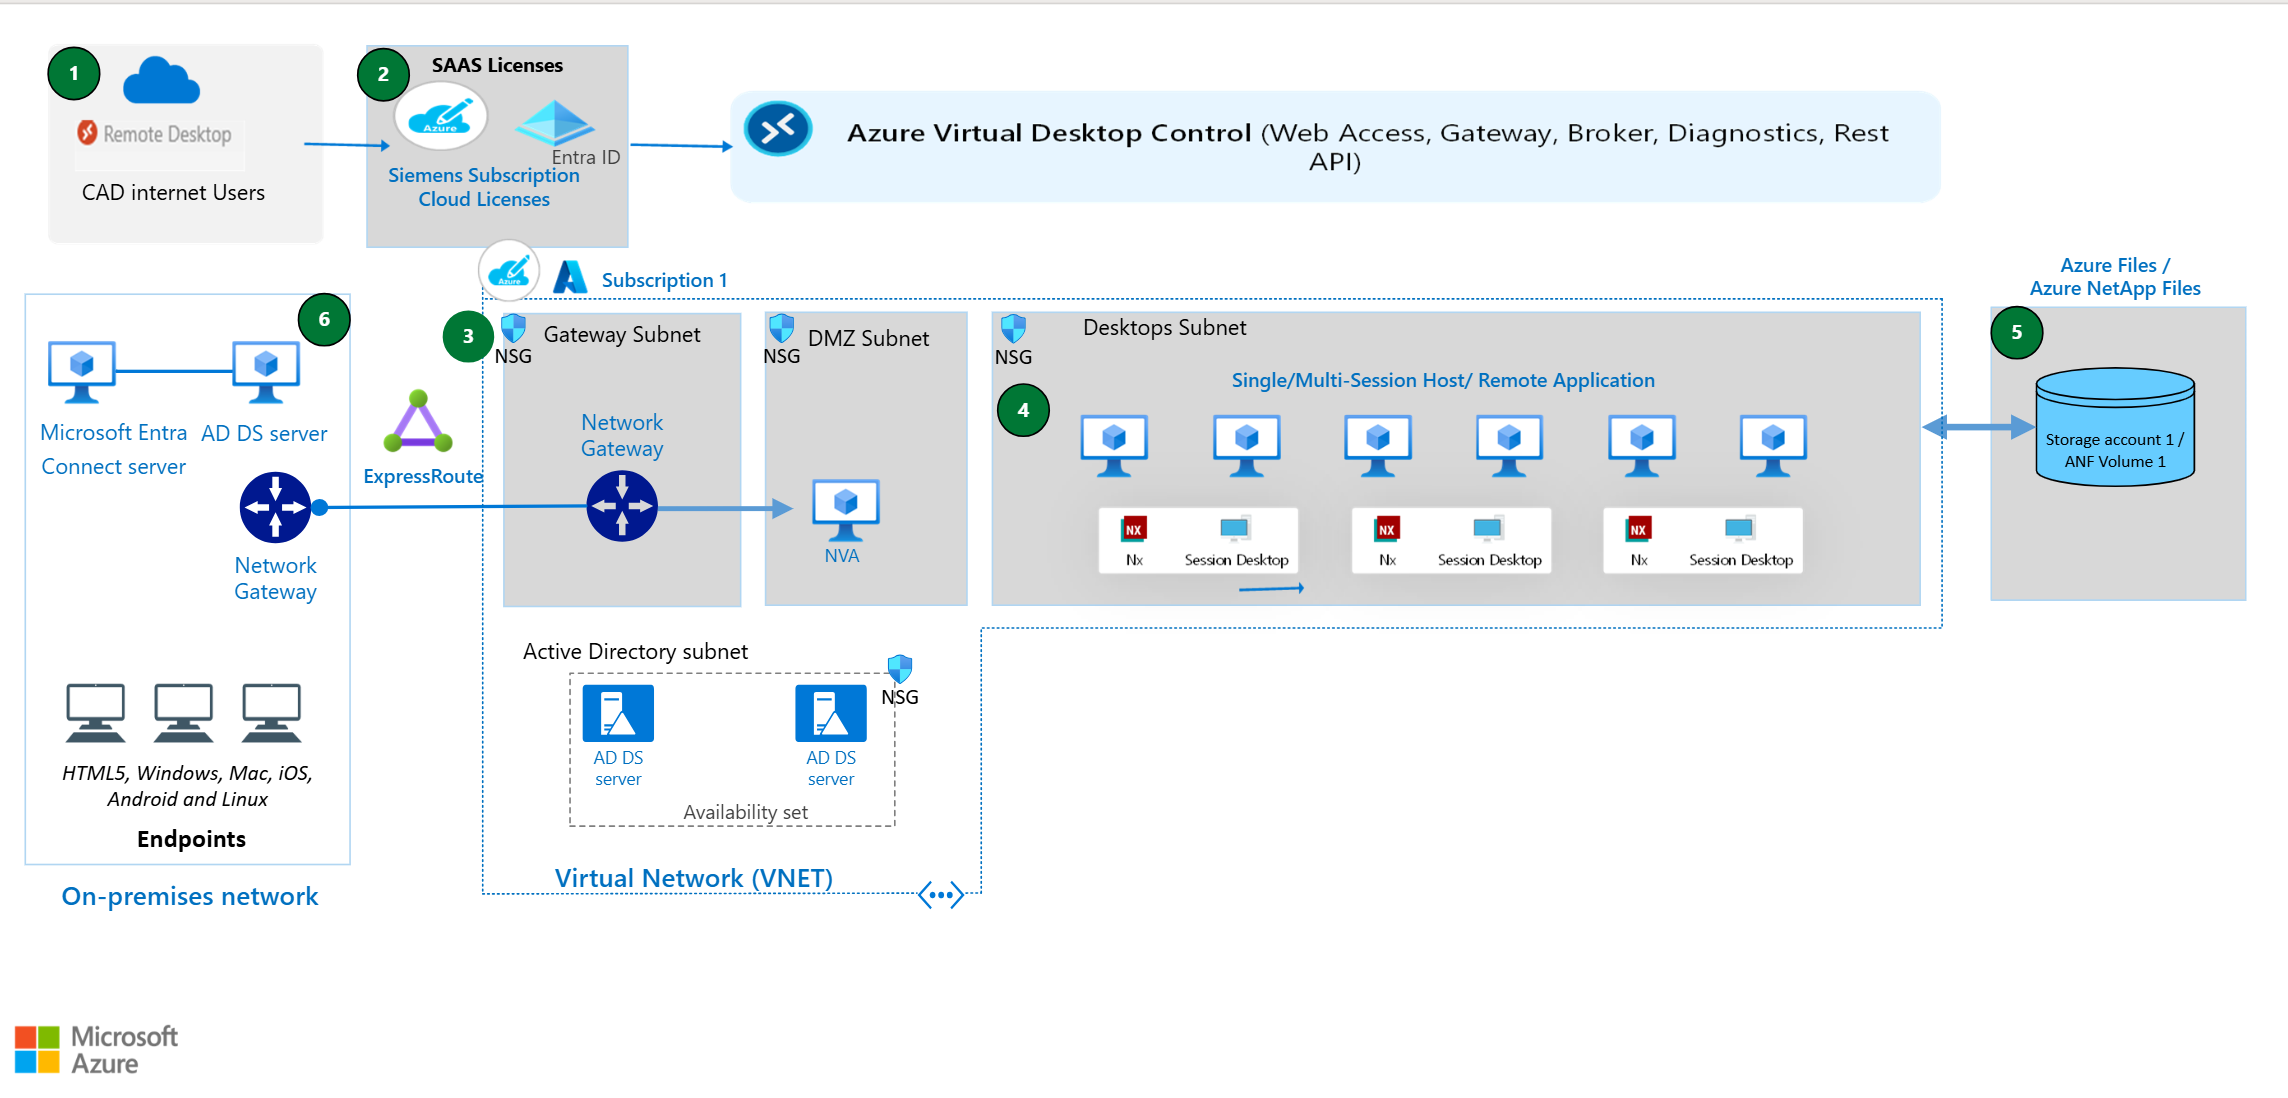Click the Virtual Network peering icon

click(x=941, y=895)
